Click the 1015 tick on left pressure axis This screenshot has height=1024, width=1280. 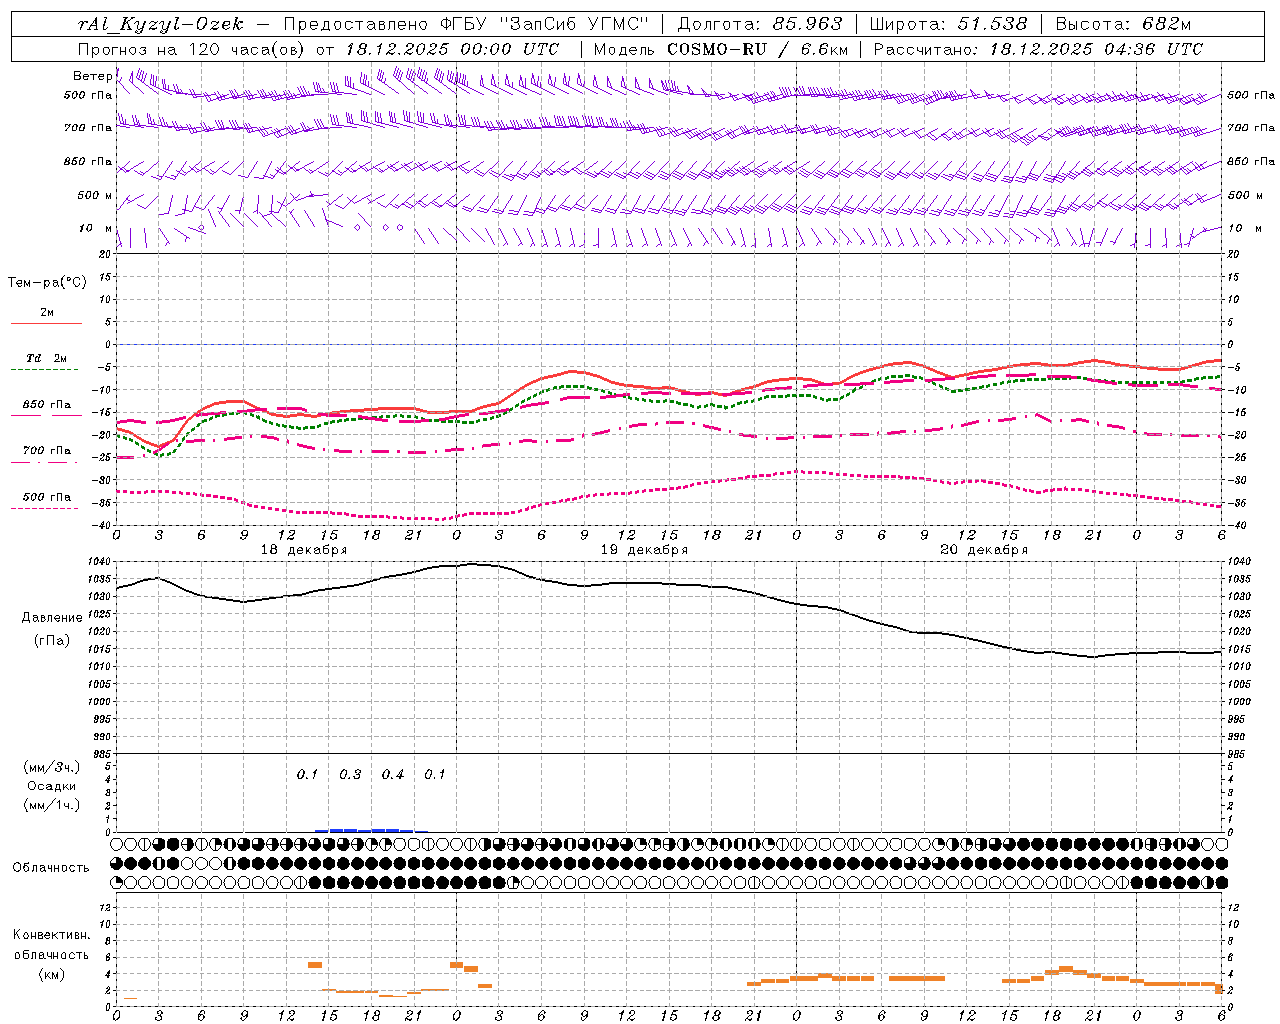(99, 649)
